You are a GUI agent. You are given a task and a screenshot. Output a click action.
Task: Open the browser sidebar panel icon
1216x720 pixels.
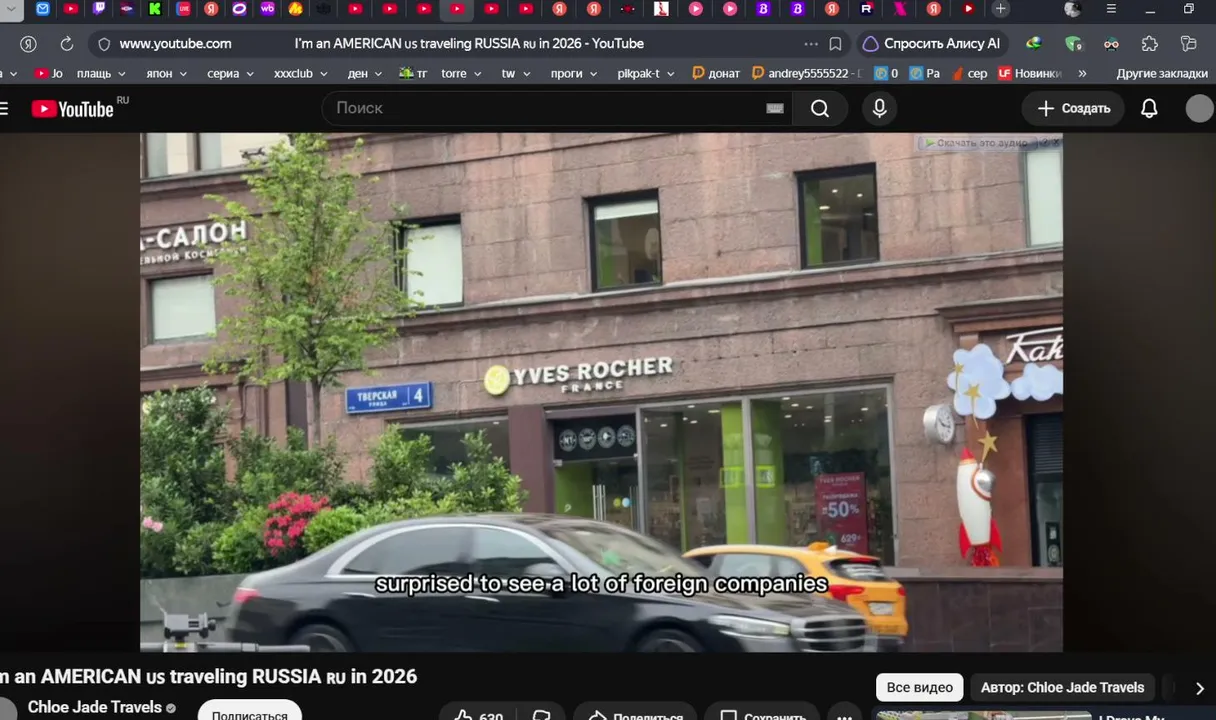pyautogui.click(x=1188, y=44)
